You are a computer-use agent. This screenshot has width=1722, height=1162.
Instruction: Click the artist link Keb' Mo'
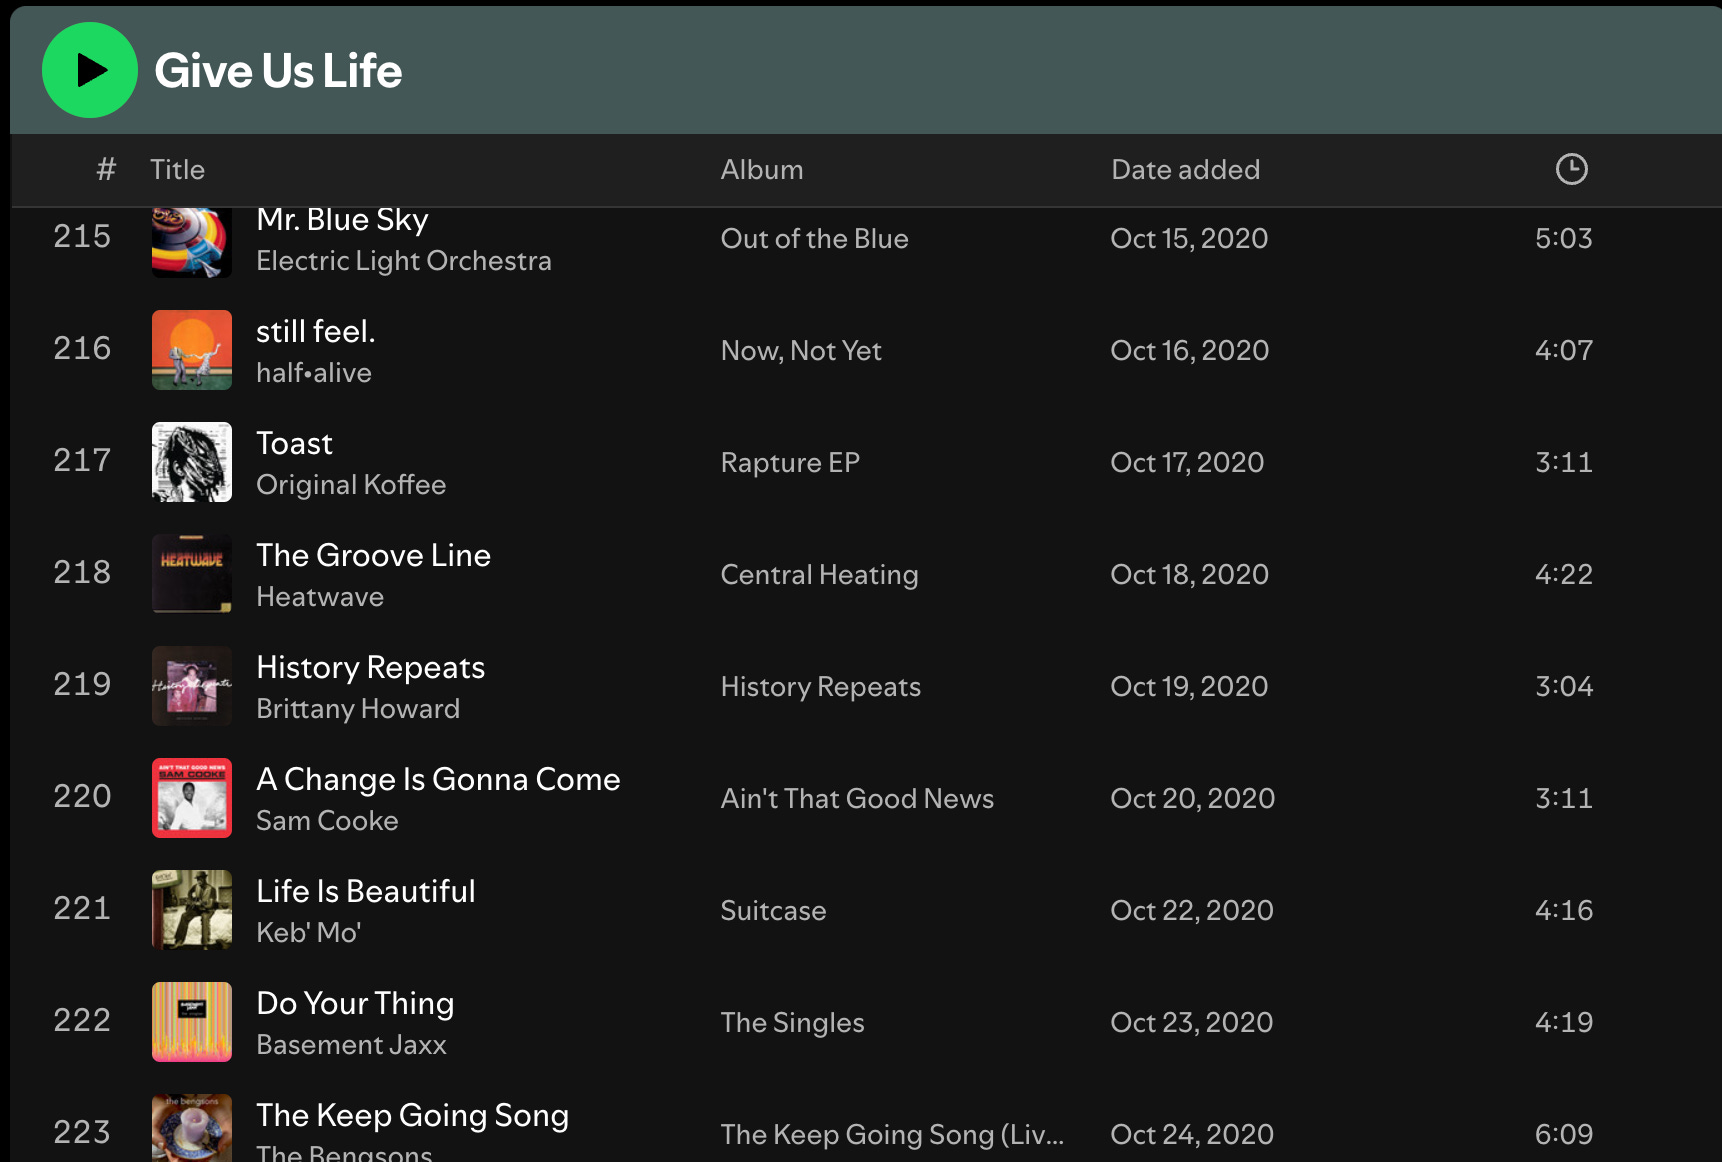tap(309, 931)
